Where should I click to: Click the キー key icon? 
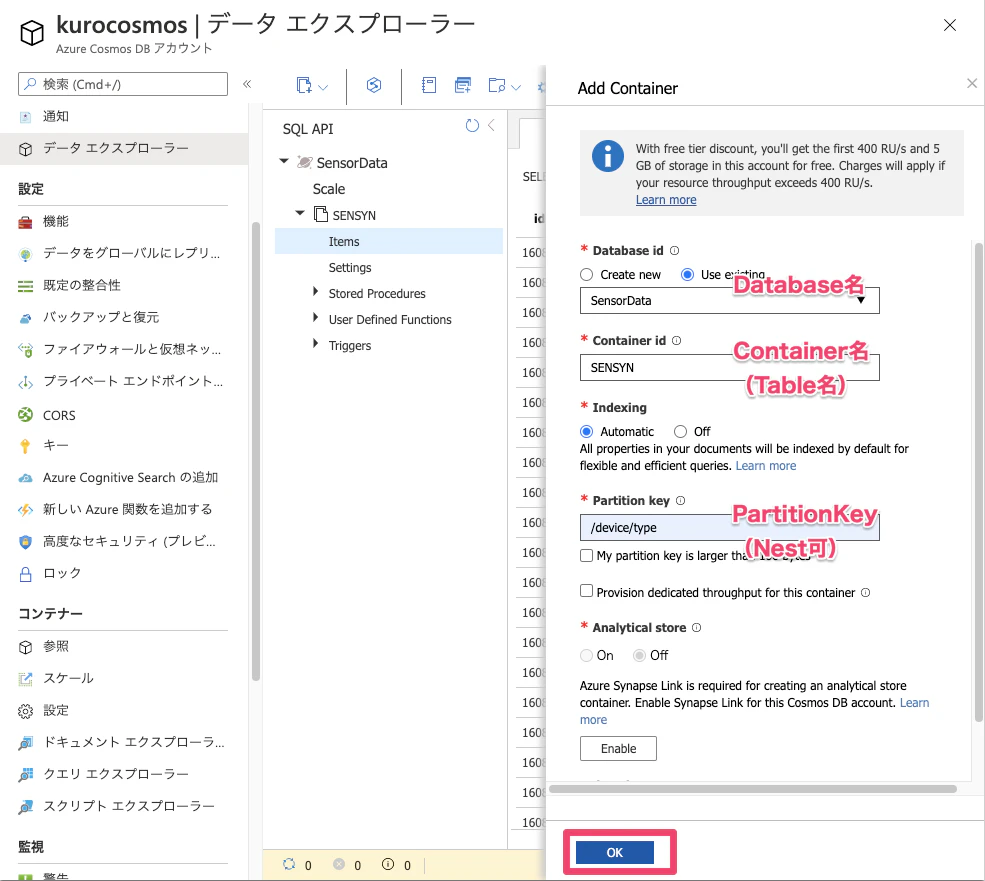(x=25, y=446)
